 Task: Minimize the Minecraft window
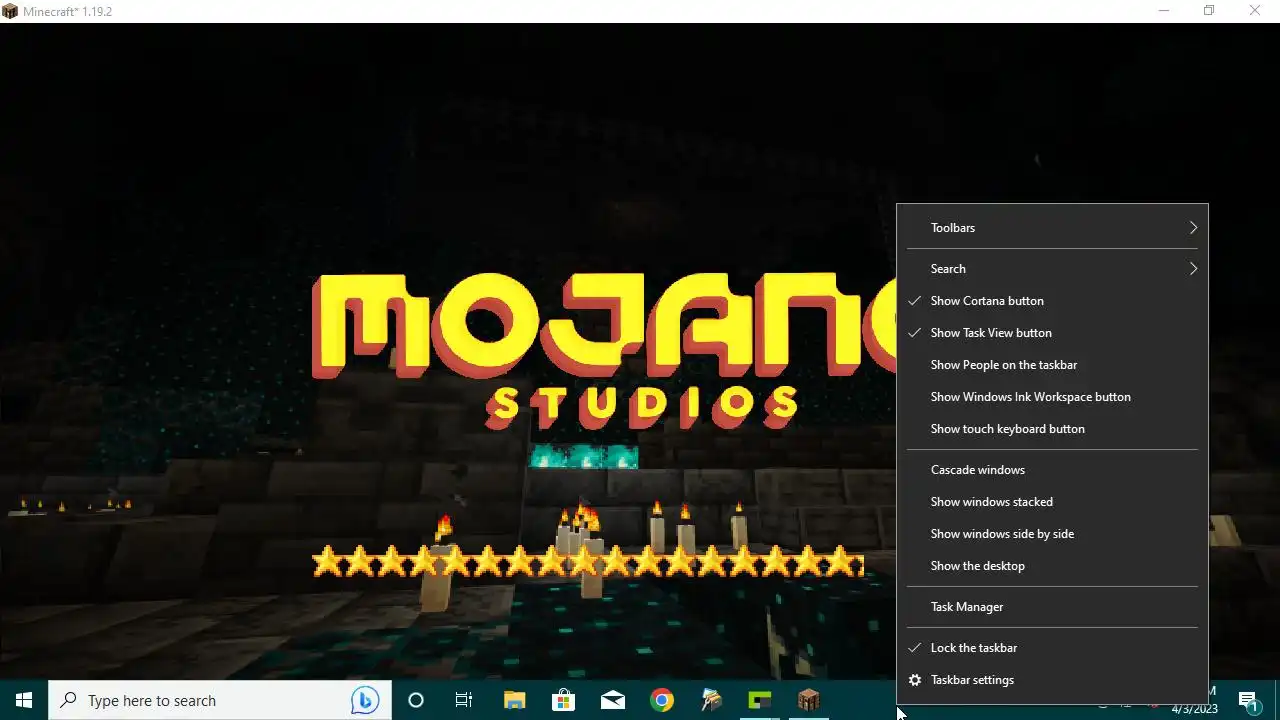tap(1164, 11)
